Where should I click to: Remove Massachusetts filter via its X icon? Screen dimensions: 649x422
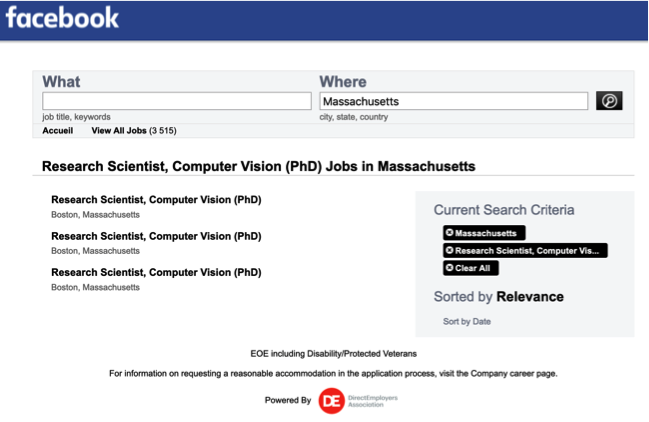(449, 233)
